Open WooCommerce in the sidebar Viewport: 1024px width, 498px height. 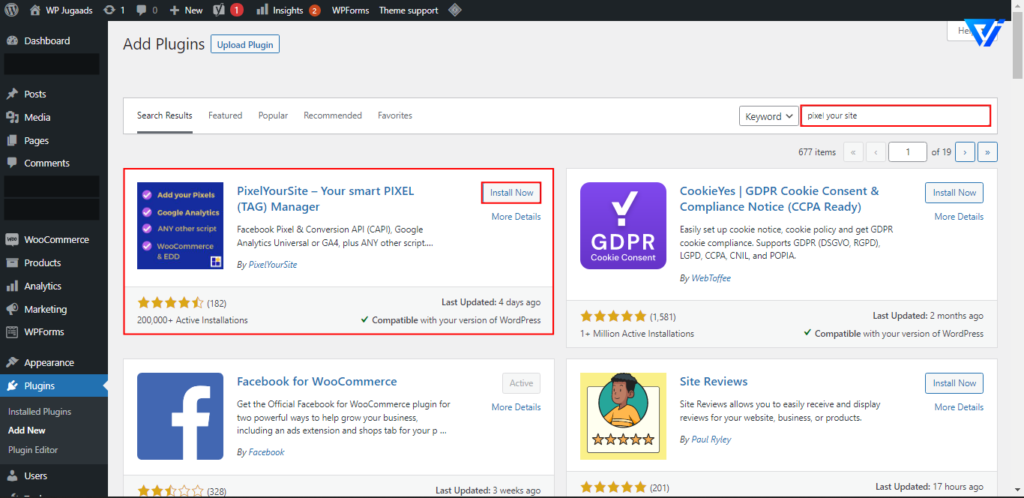click(54, 240)
